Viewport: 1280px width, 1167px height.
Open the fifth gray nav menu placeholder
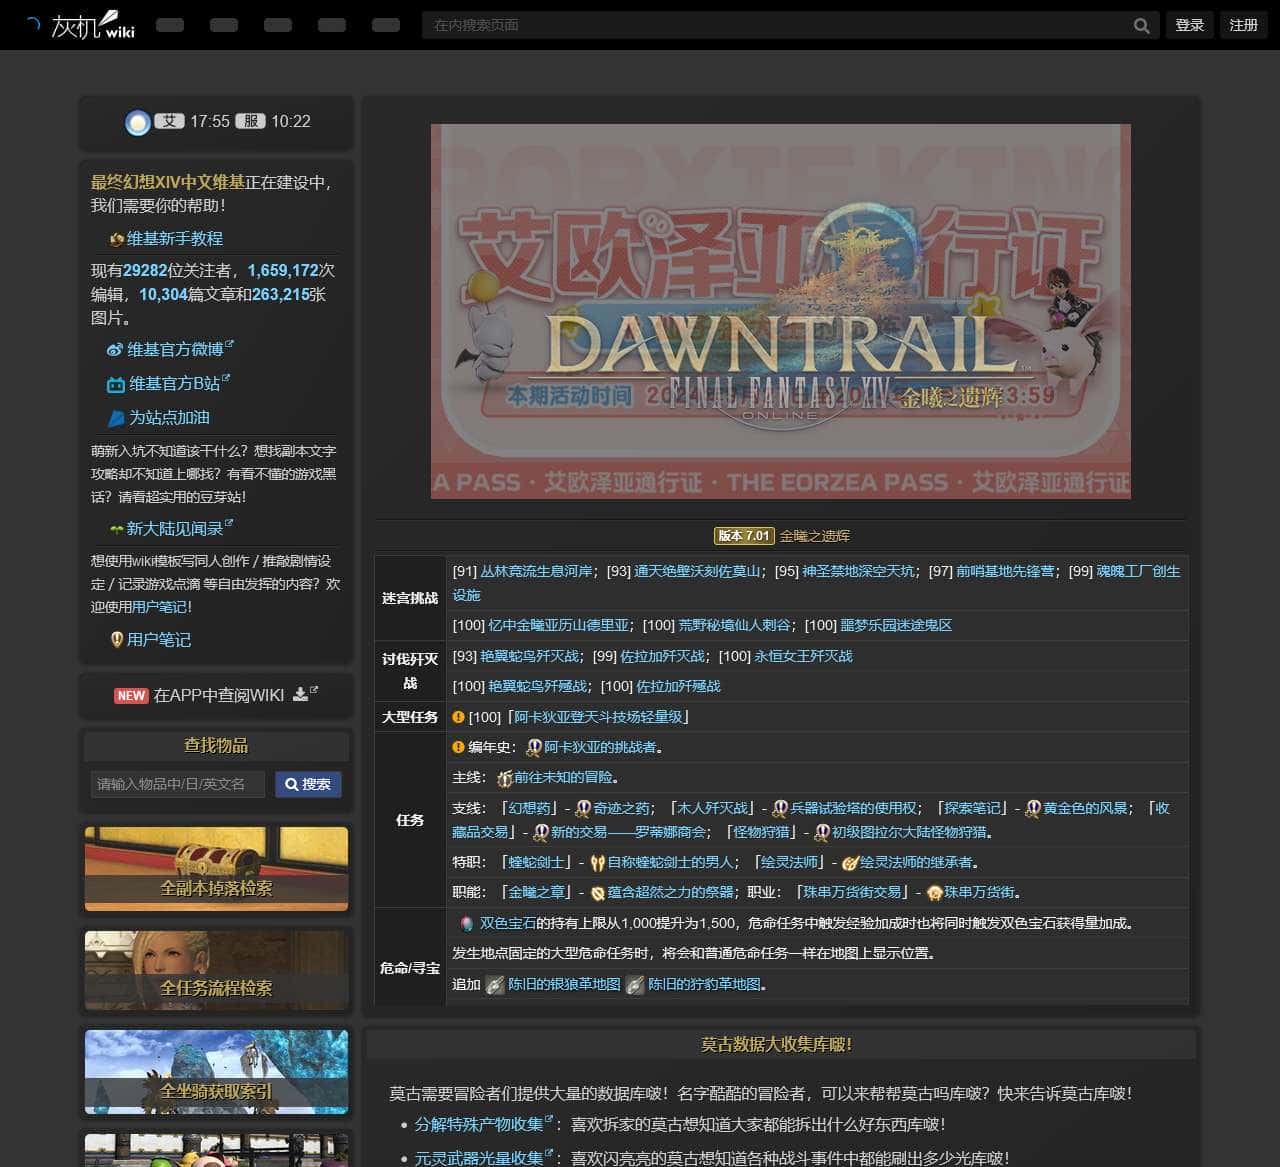[x=386, y=25]
